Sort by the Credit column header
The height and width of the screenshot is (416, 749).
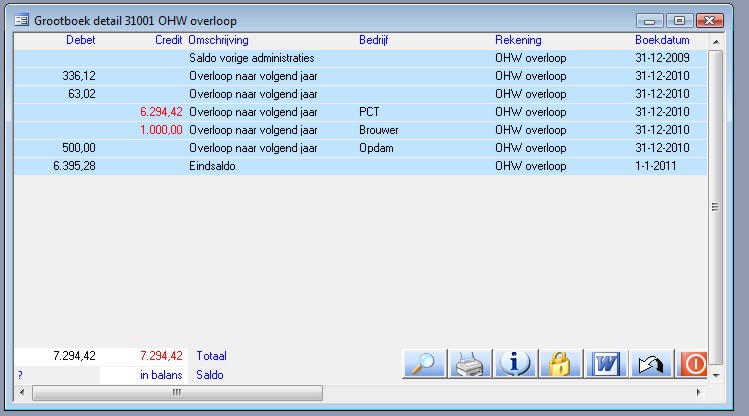coord(168,40)
